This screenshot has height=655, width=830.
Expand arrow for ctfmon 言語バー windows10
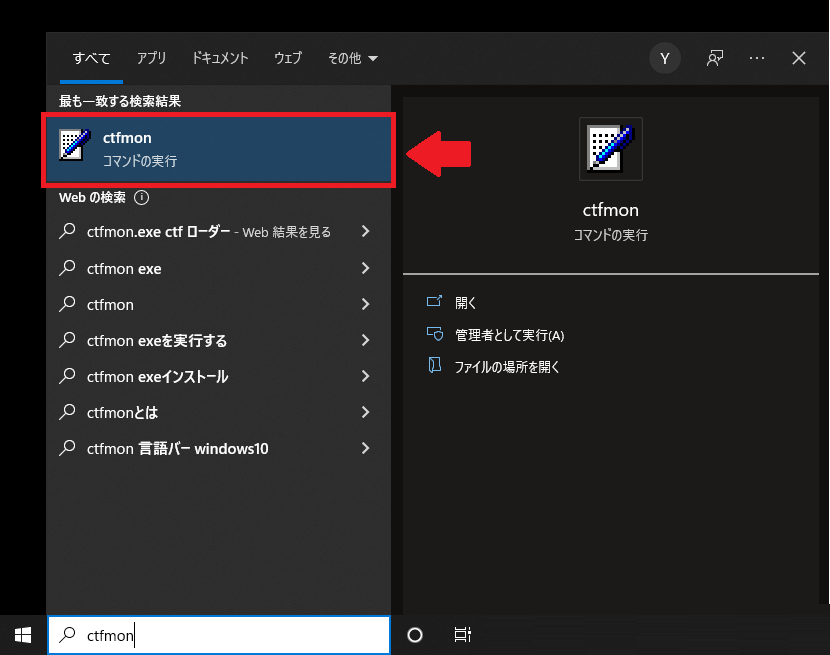tap(365, 448)
